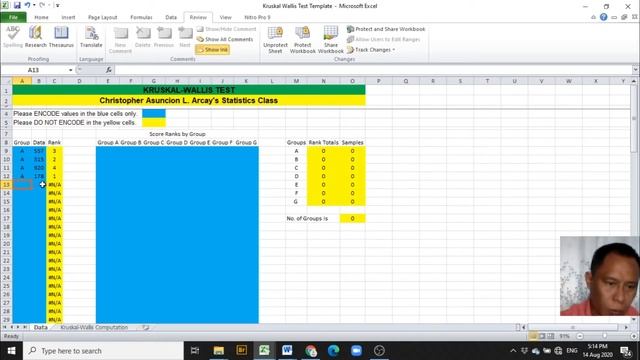Click Share Workbook
This screenshot has height=360, width=640.
tap(331, 40)
